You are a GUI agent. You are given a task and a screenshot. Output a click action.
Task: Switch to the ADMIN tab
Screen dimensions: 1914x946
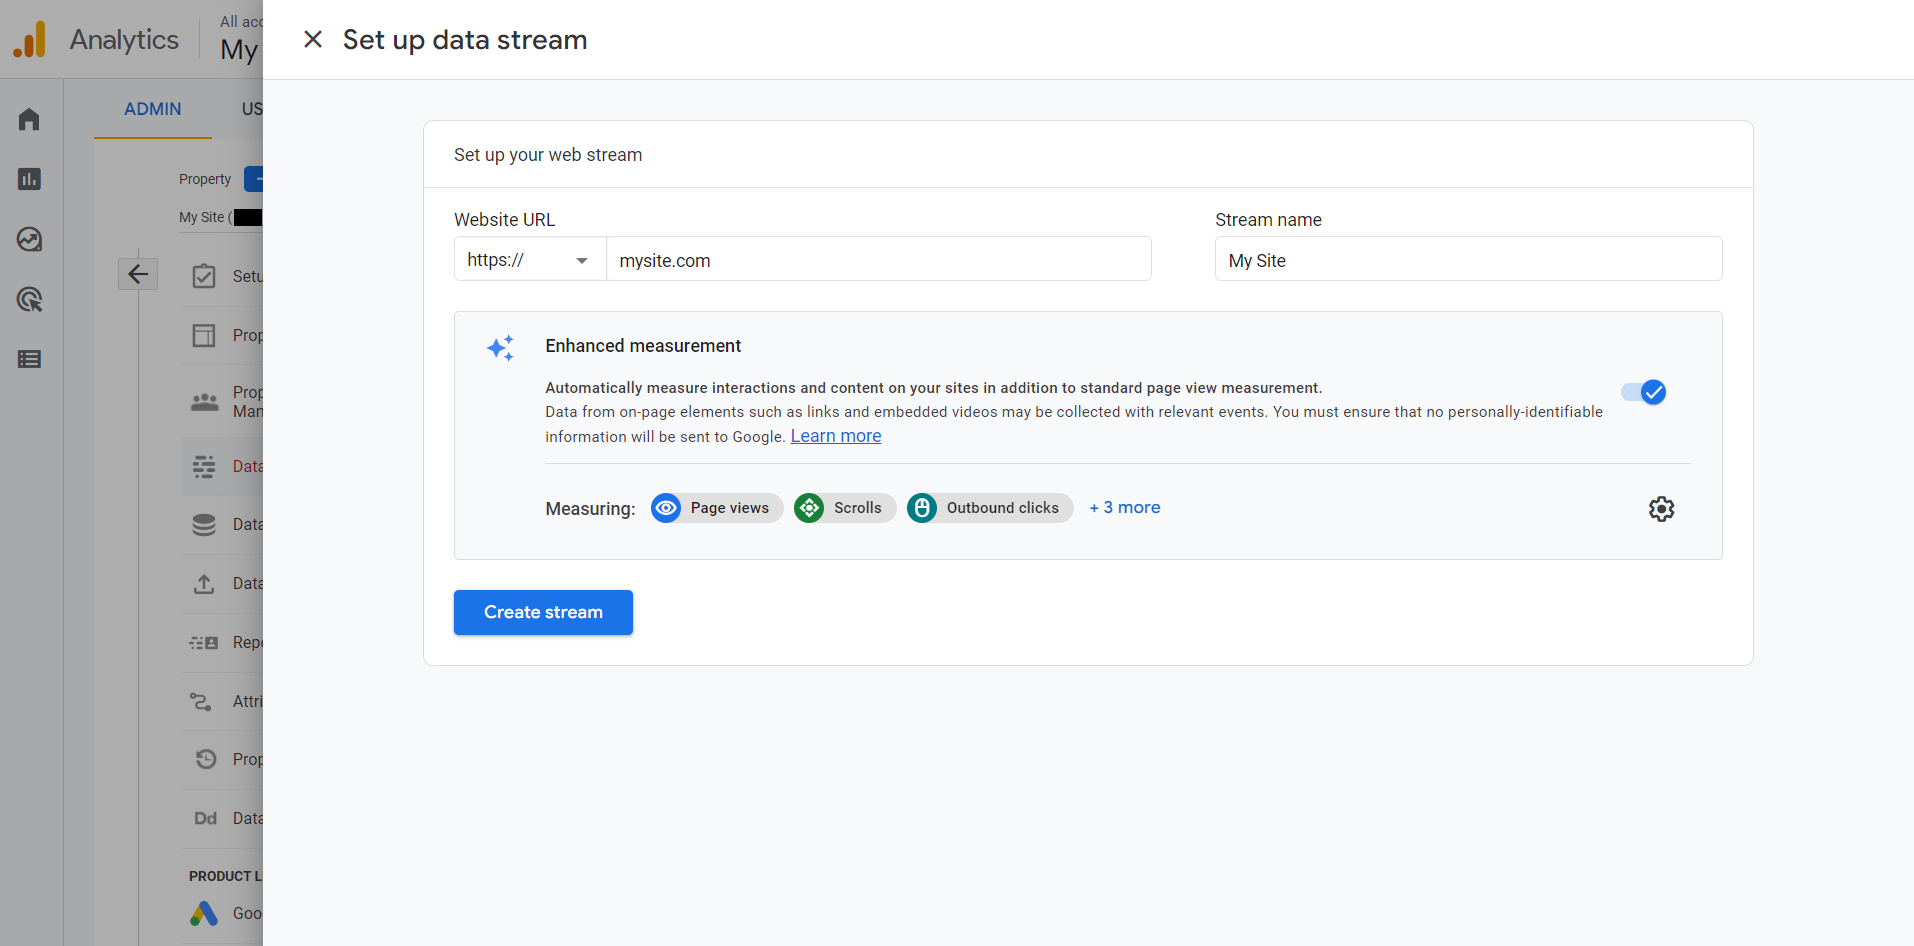pos(153,109)
